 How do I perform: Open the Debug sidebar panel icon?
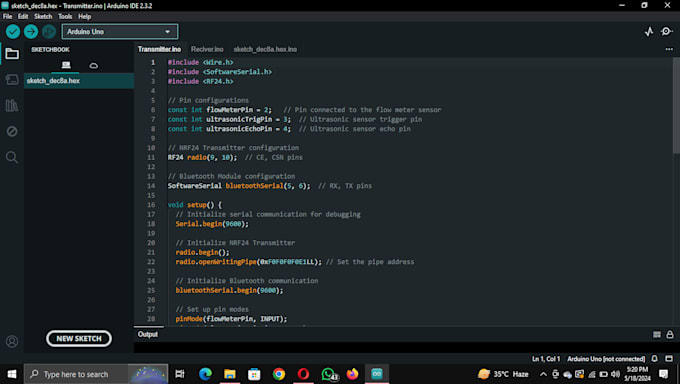click(12, 131)
